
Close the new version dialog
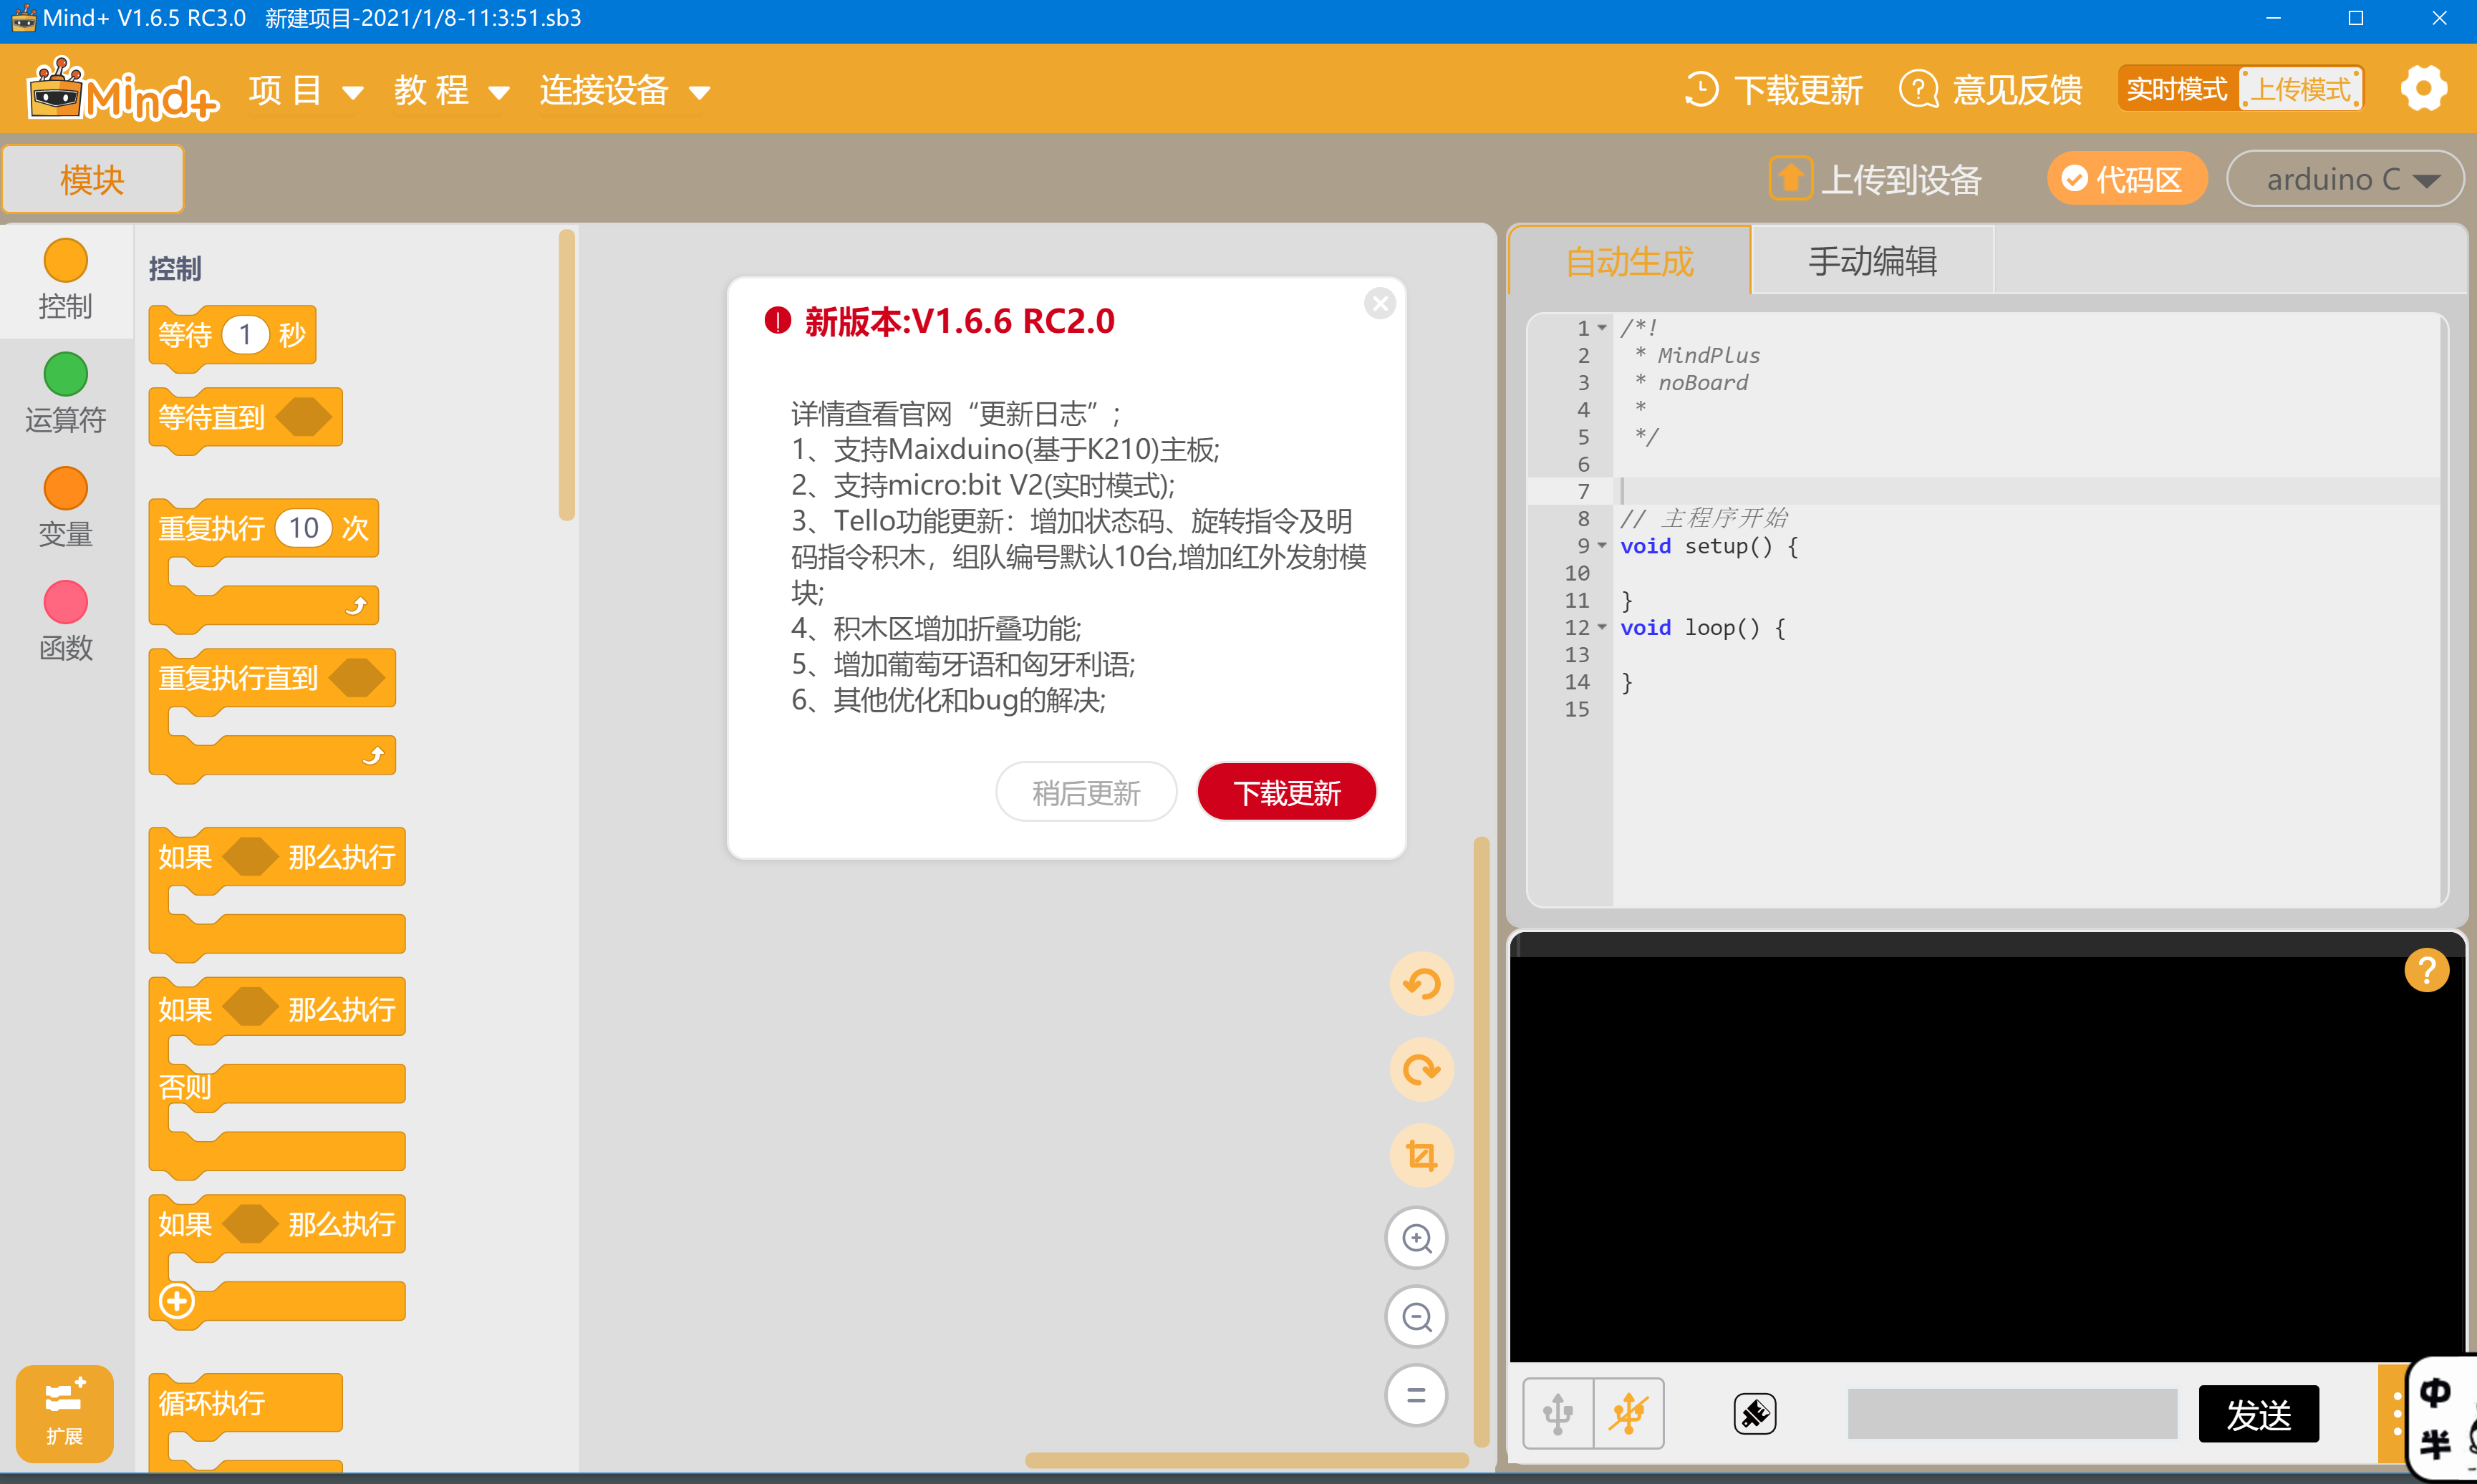pyautogui.click(x=1380, y=304)
